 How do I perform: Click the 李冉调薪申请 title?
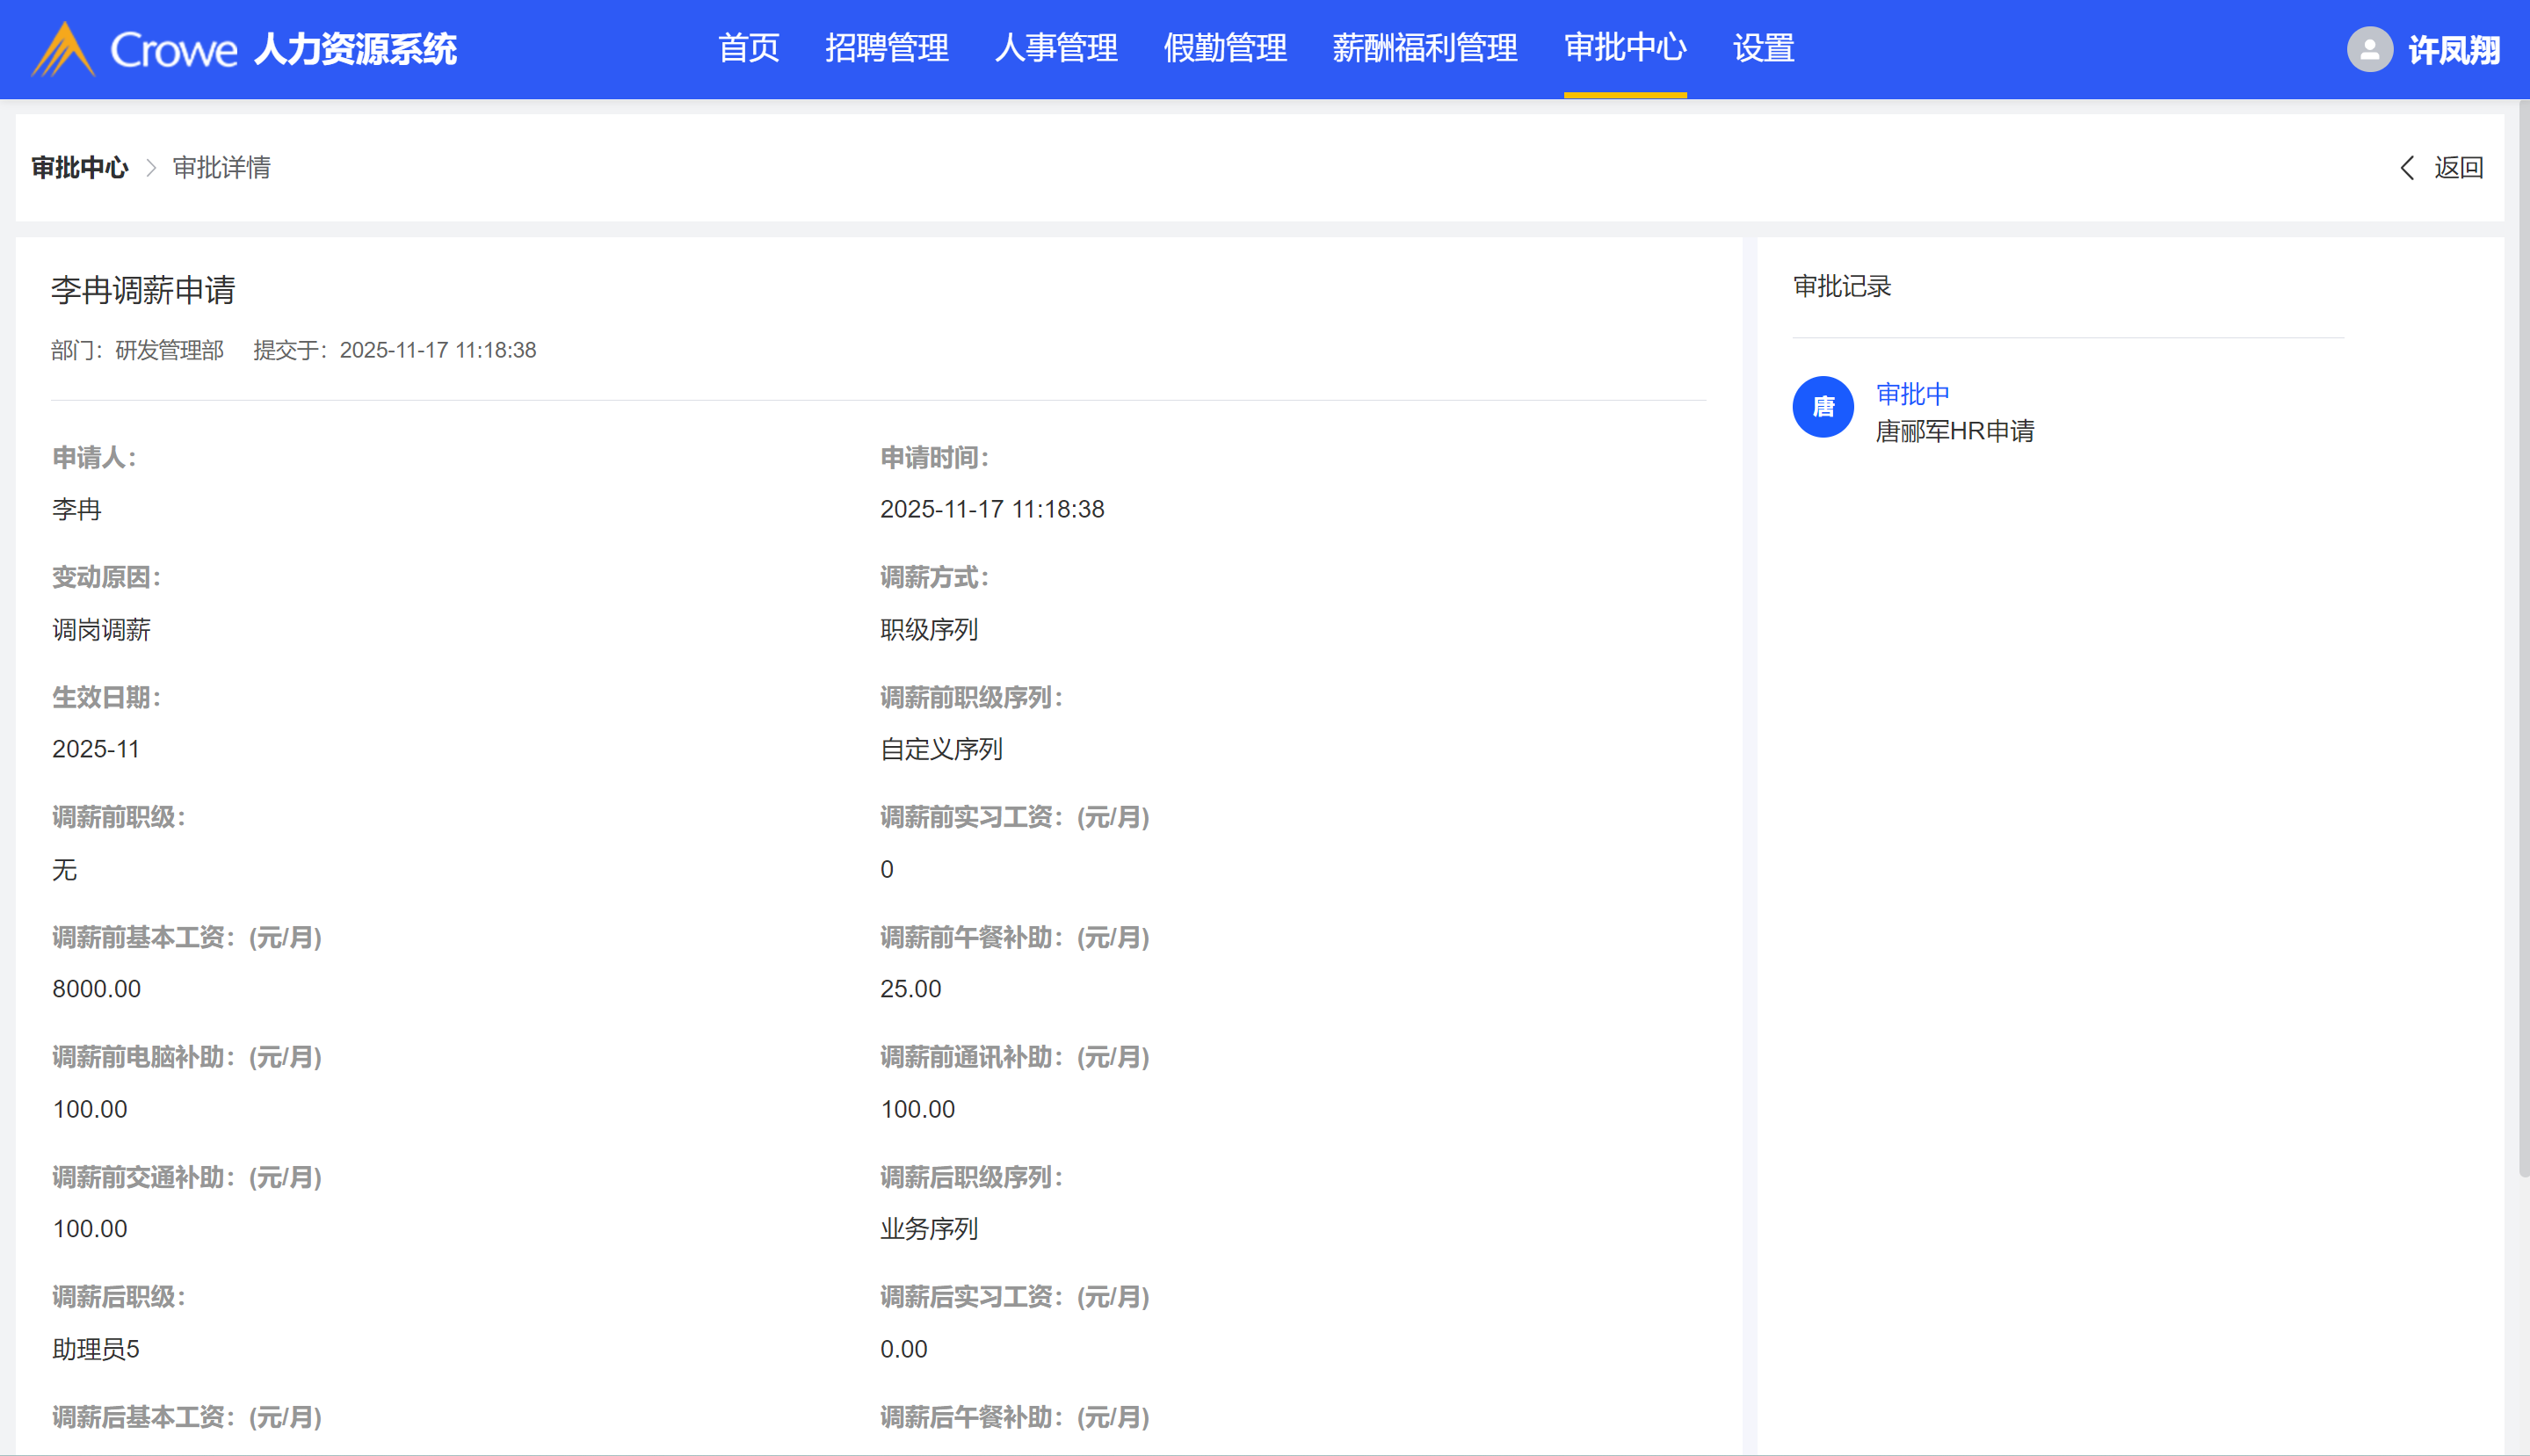click(x=143, y=290)
